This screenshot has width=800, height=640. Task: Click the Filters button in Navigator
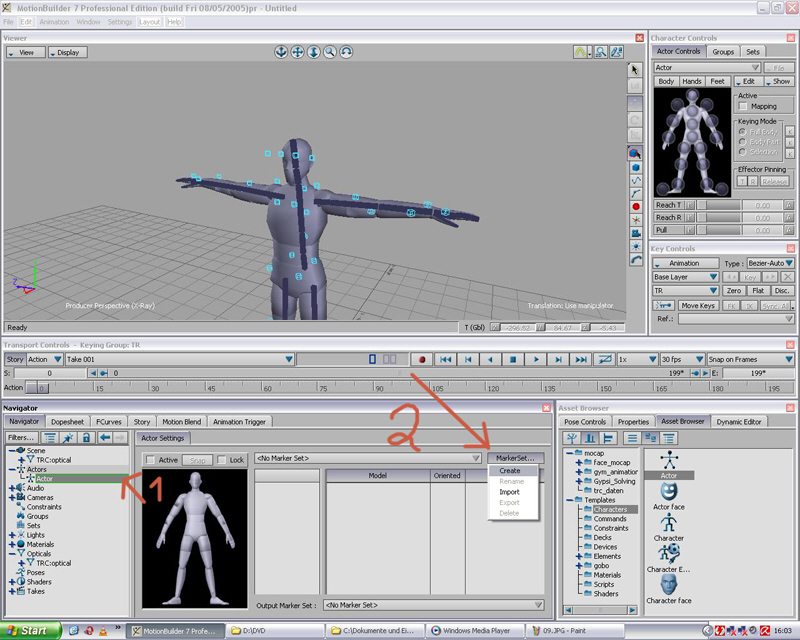[20, 438]
